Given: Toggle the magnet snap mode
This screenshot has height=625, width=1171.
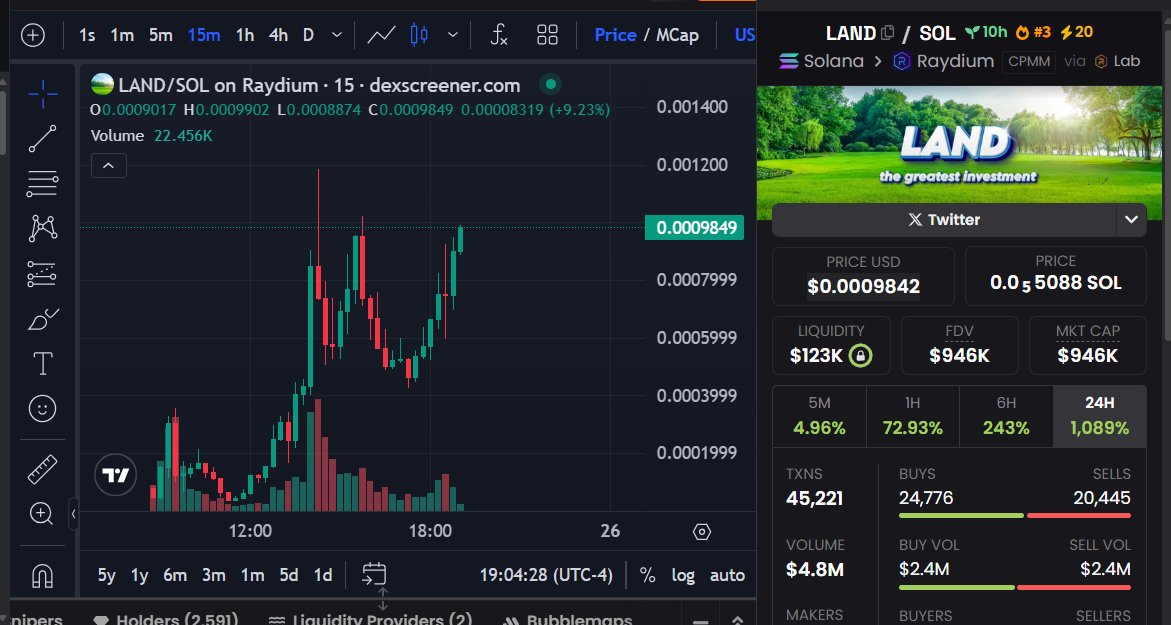Looking at the screenshot, I should tap(43, 575).
